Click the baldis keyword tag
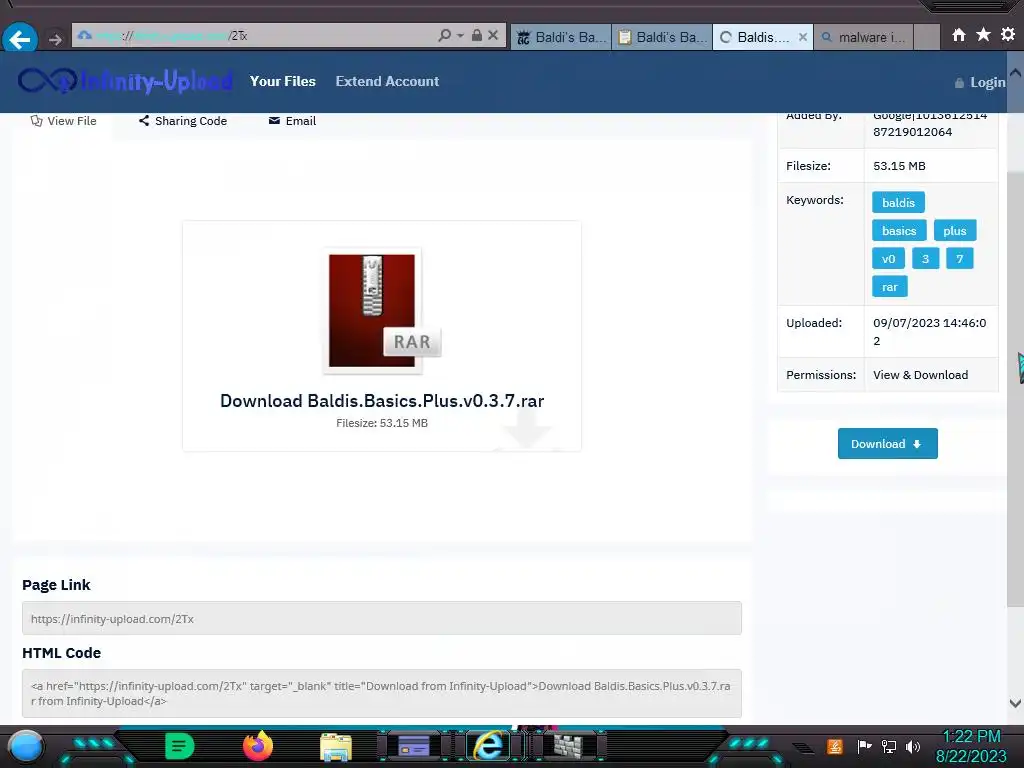Viewport: 1024px width, 768px height. tap(898, 202)
